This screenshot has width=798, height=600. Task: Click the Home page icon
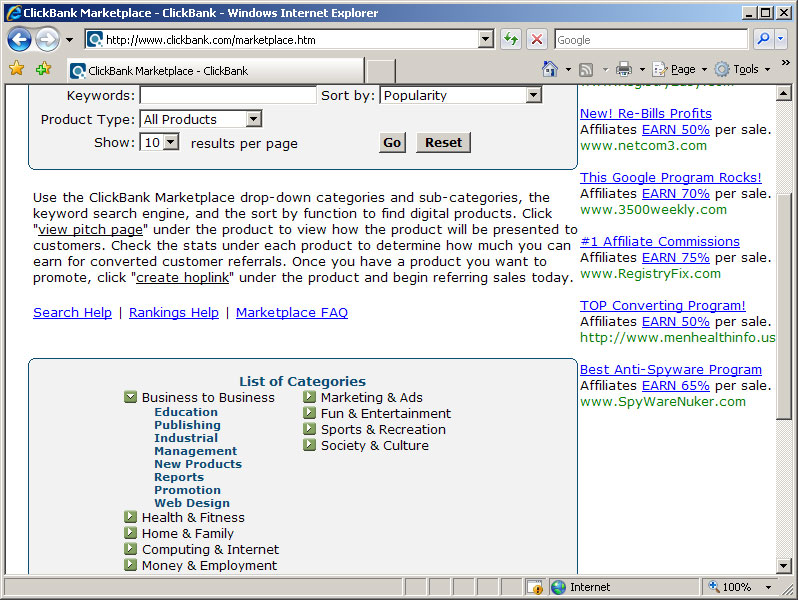click(550, 69)
